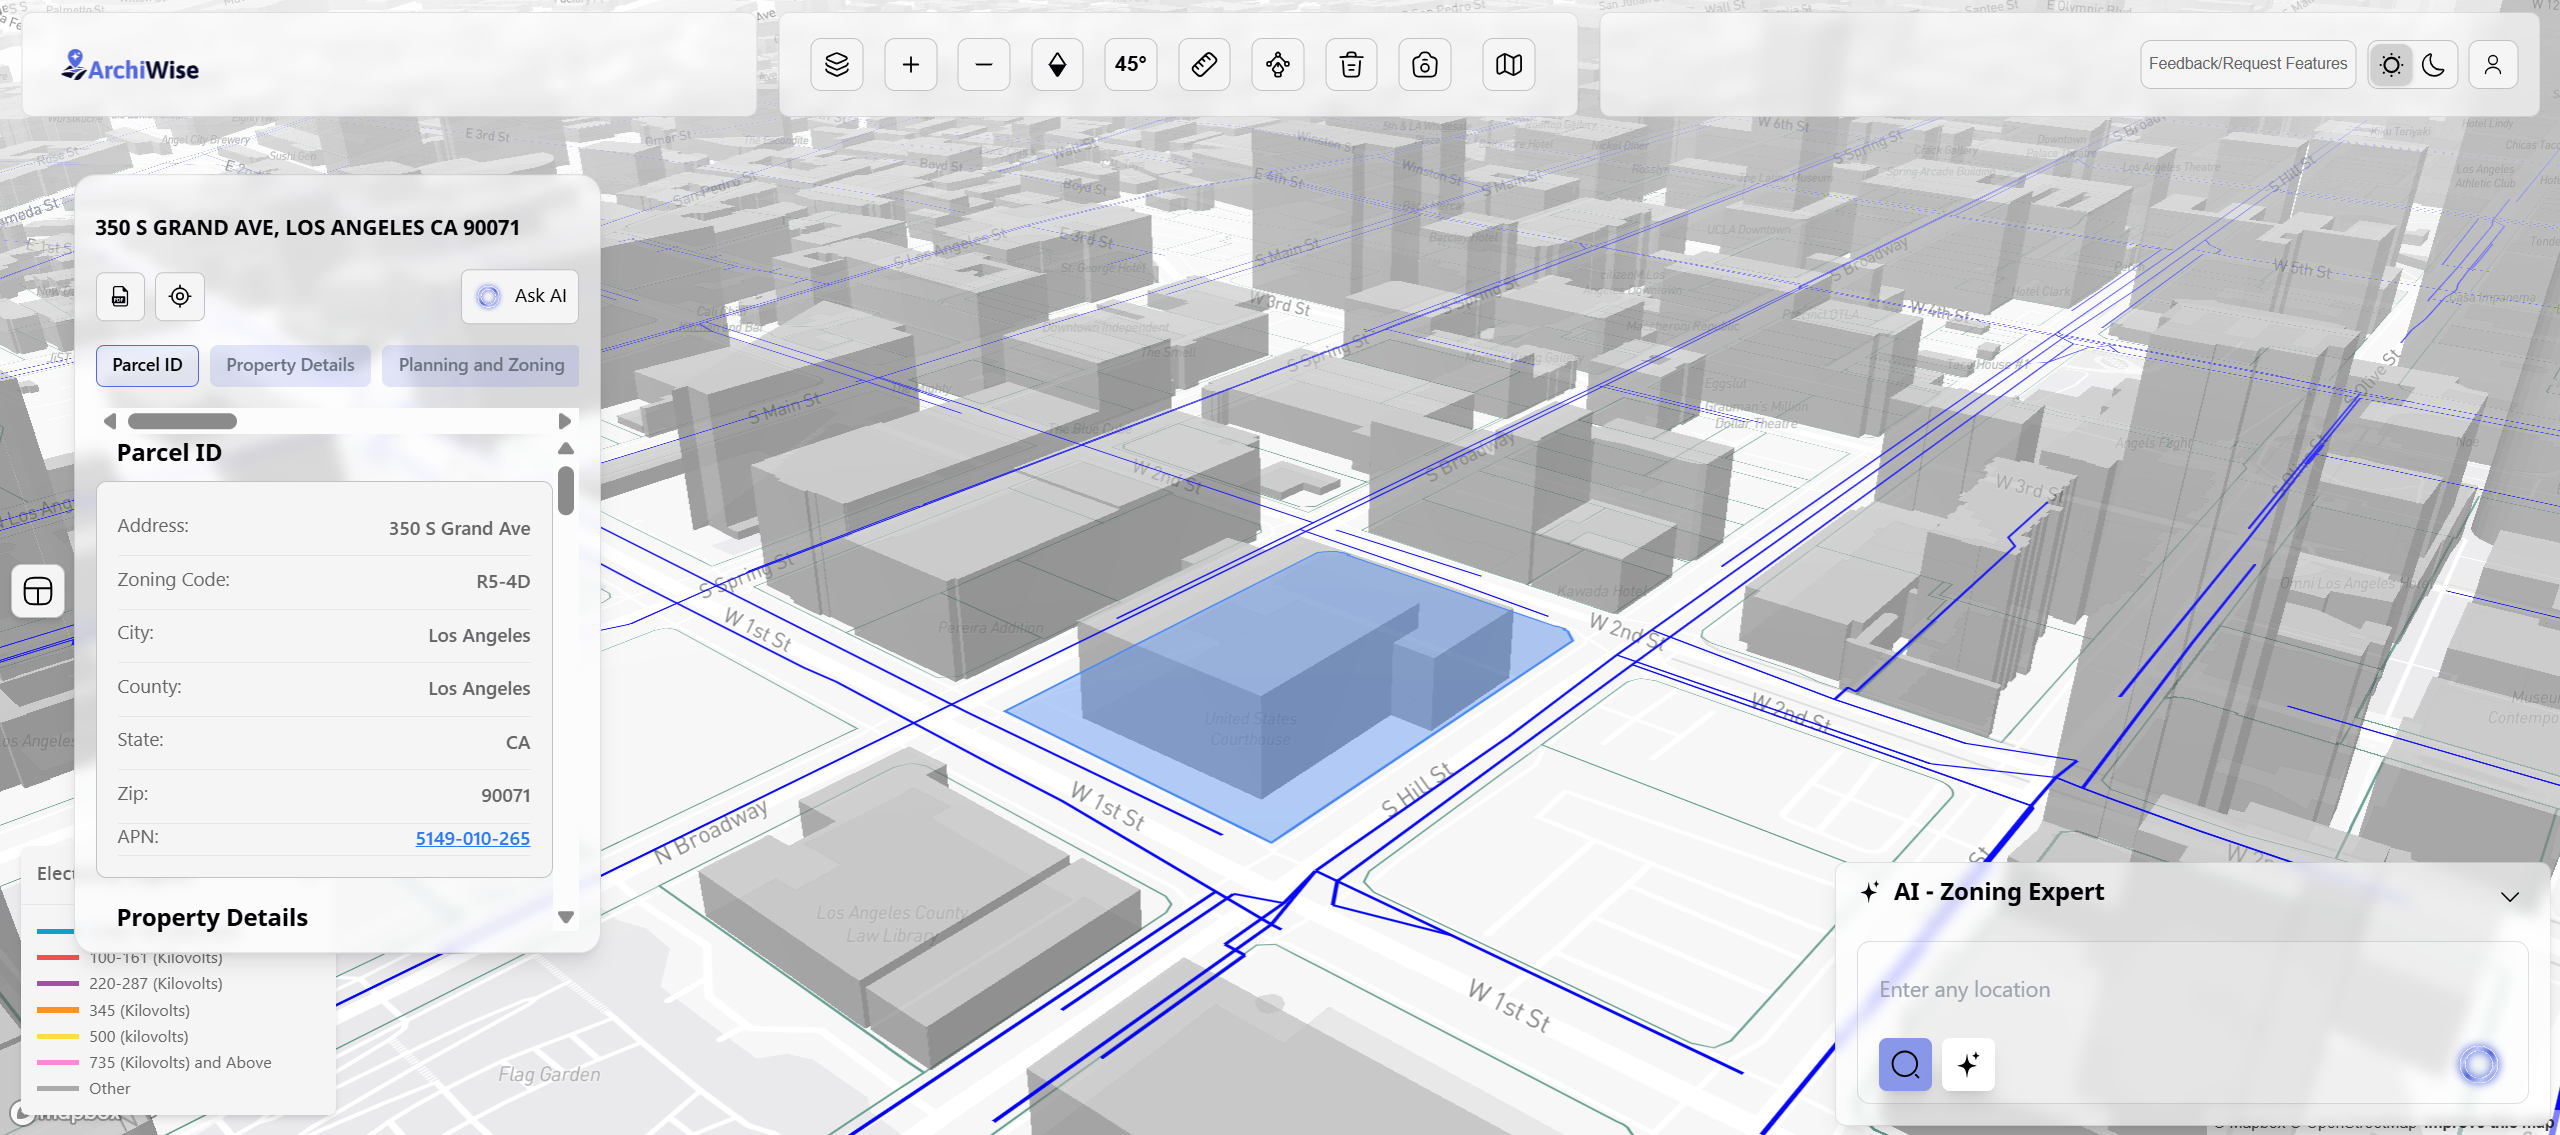2560x1135 pixels.
Task: Open APN link 5149-010-265
Action: tap(472, 838)
